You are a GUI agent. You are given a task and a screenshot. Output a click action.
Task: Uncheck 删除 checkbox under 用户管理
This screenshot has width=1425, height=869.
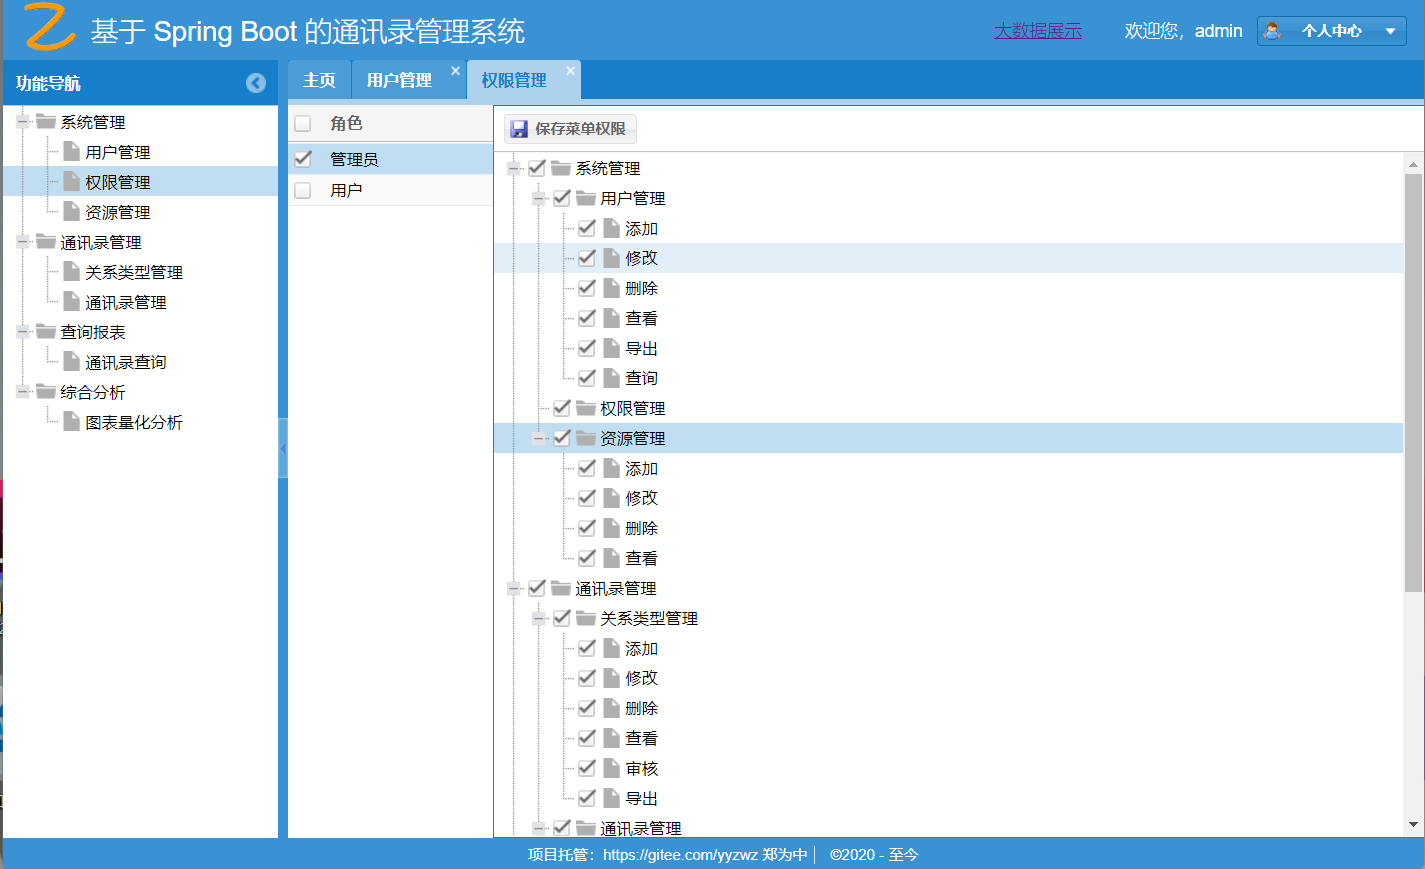(x=587, y=288)
